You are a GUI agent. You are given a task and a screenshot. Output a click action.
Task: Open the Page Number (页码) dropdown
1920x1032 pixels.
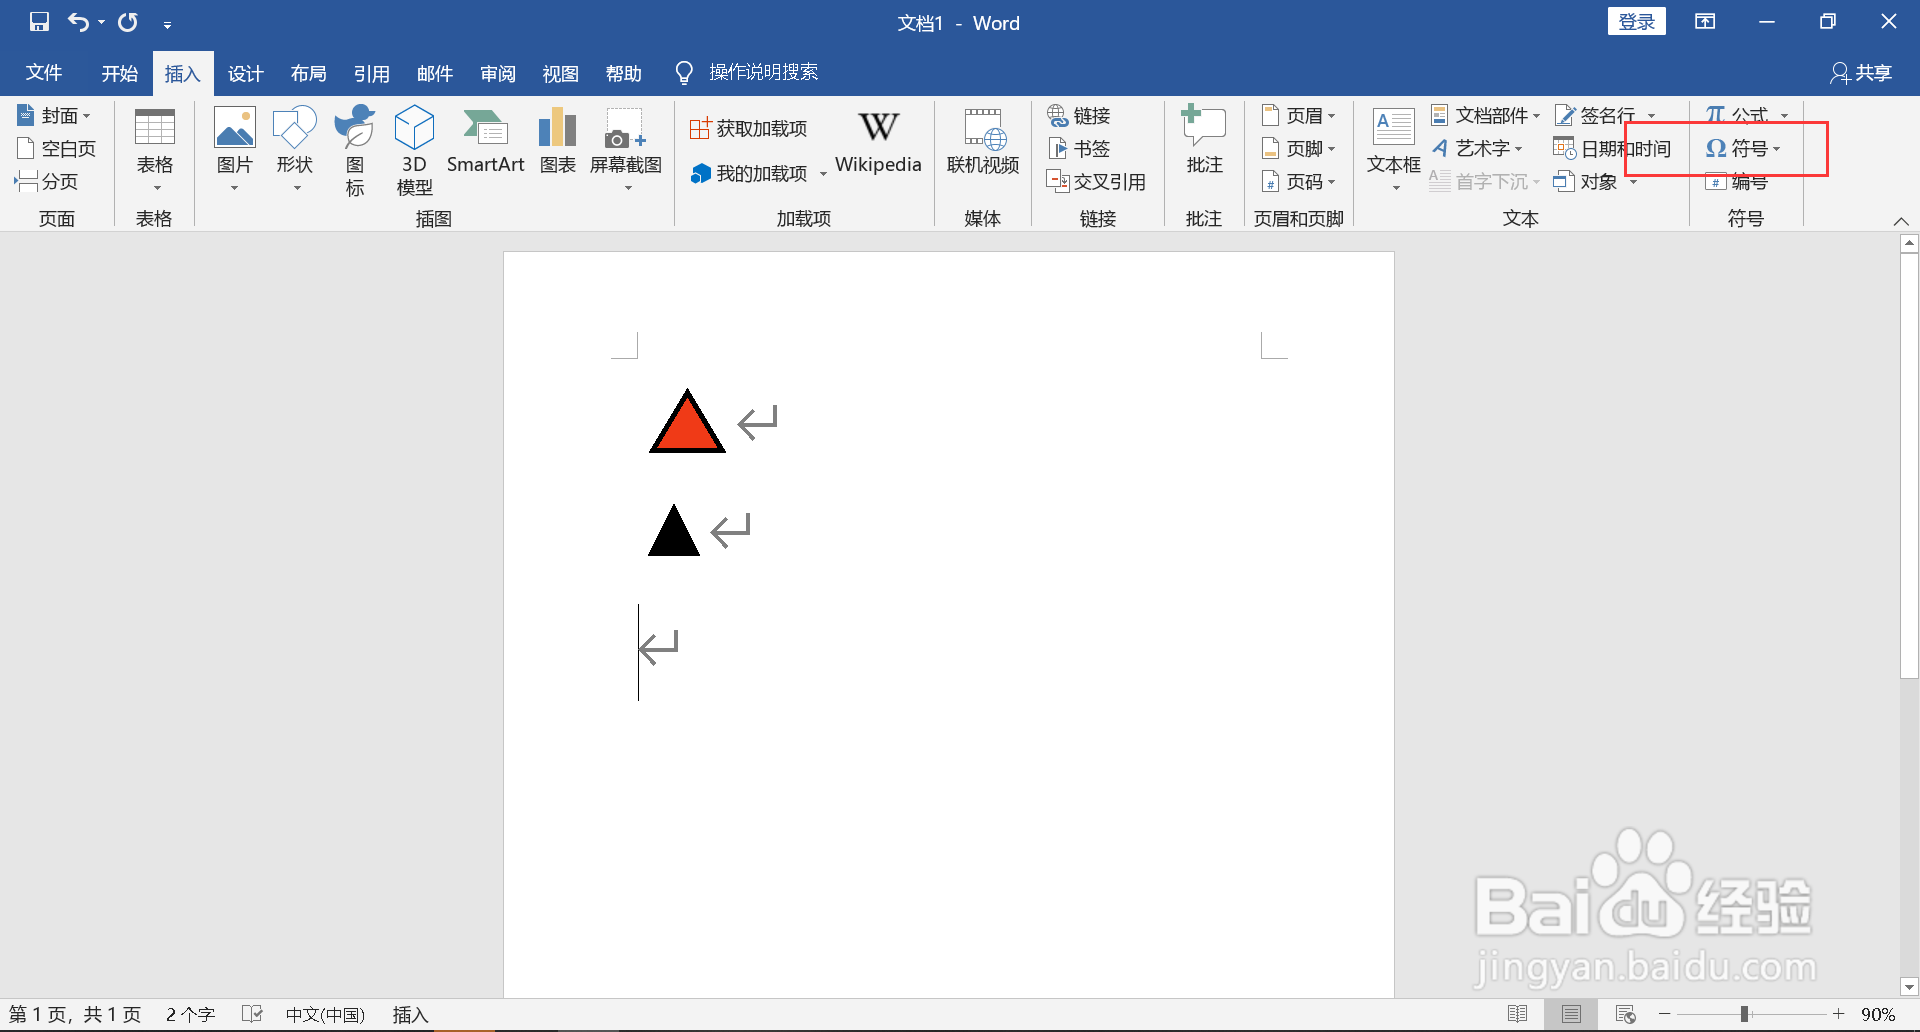click(x=1298, y=182)
